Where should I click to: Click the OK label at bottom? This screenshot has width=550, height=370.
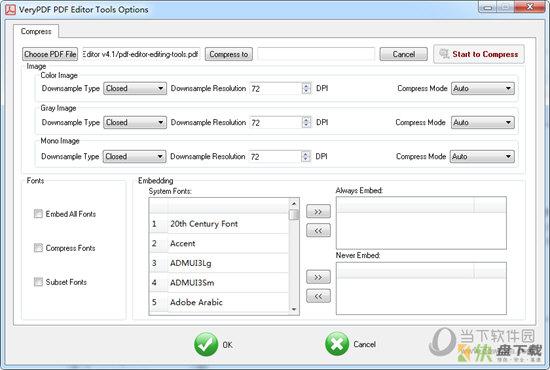pyautogui.click(x=227, y=345)
